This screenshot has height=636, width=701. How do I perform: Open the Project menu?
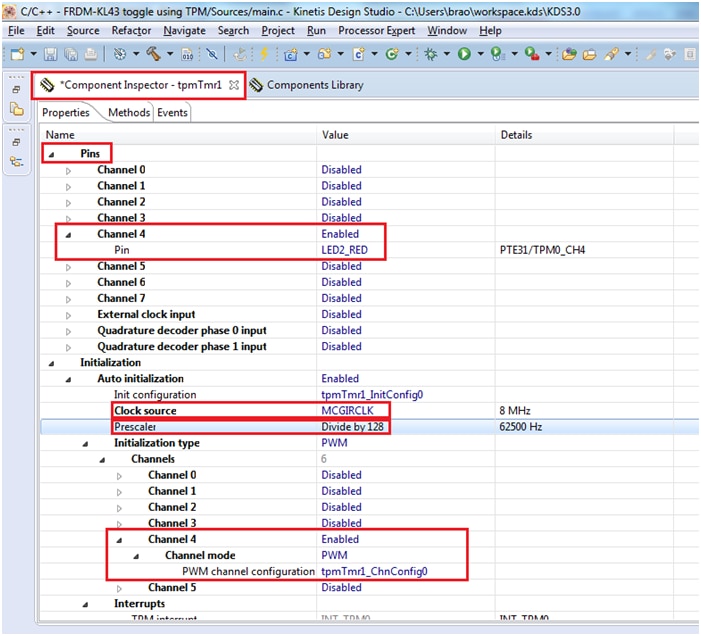(278, 30)
